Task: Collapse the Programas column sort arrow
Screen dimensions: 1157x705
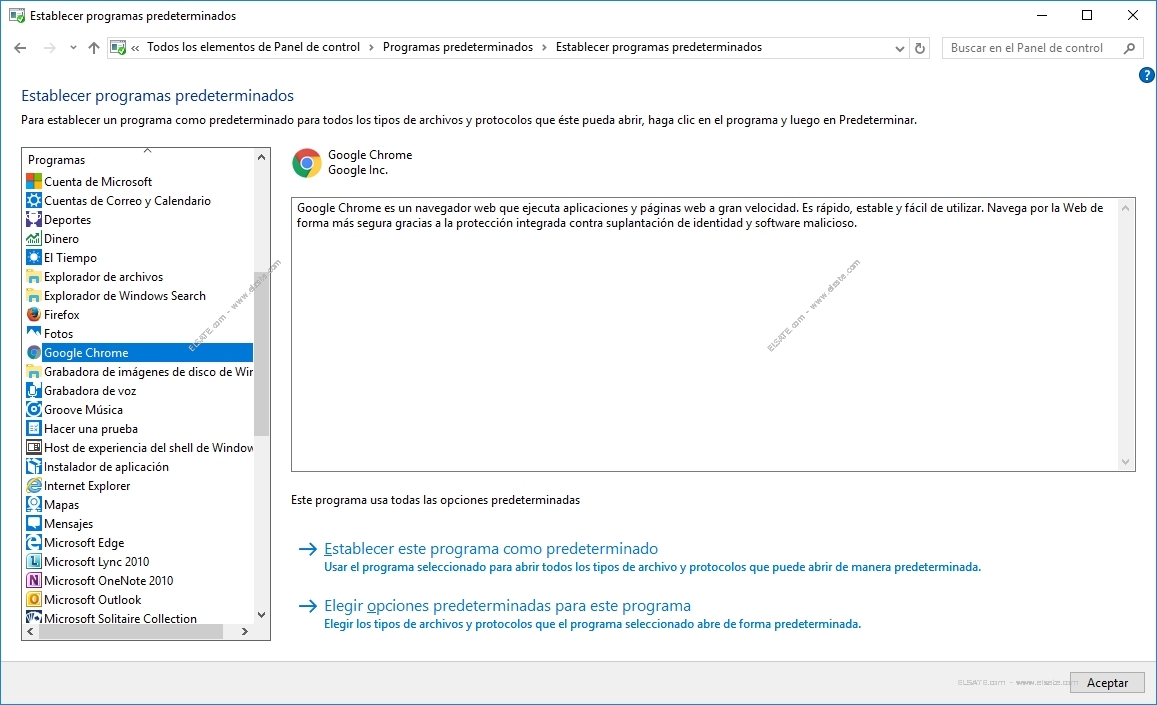Action: coord(148,151)
